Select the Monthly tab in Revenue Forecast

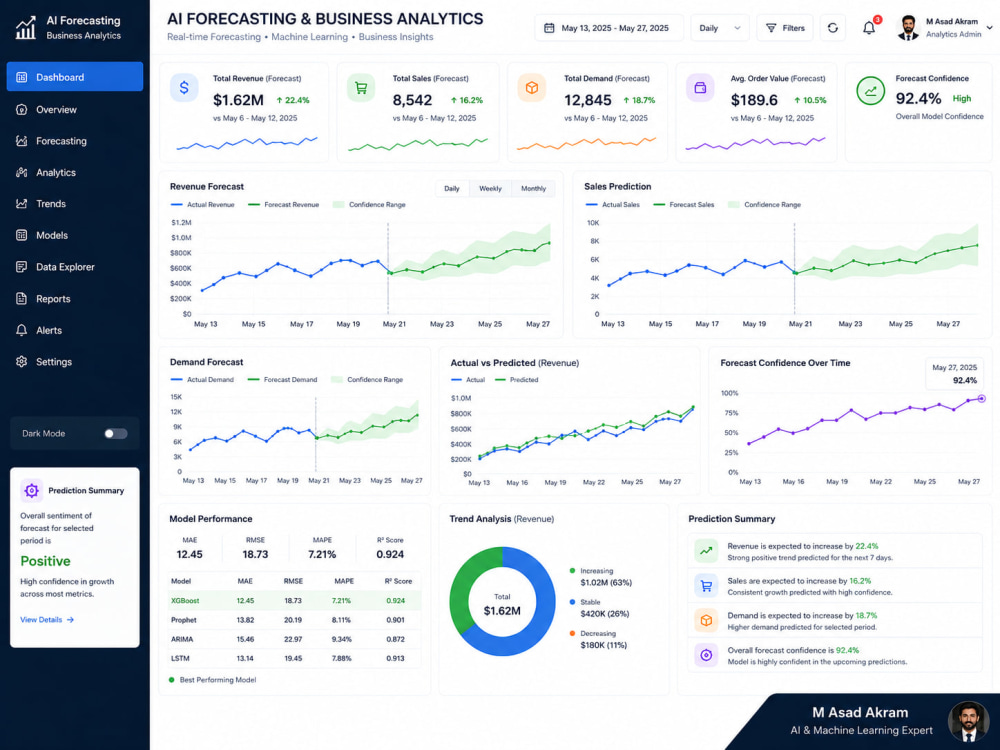pos(533,188)
